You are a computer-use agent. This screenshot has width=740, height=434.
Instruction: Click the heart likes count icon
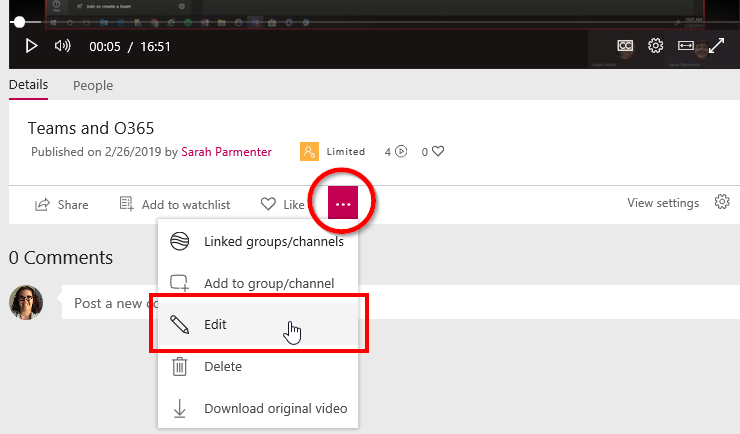pos(438,151)
